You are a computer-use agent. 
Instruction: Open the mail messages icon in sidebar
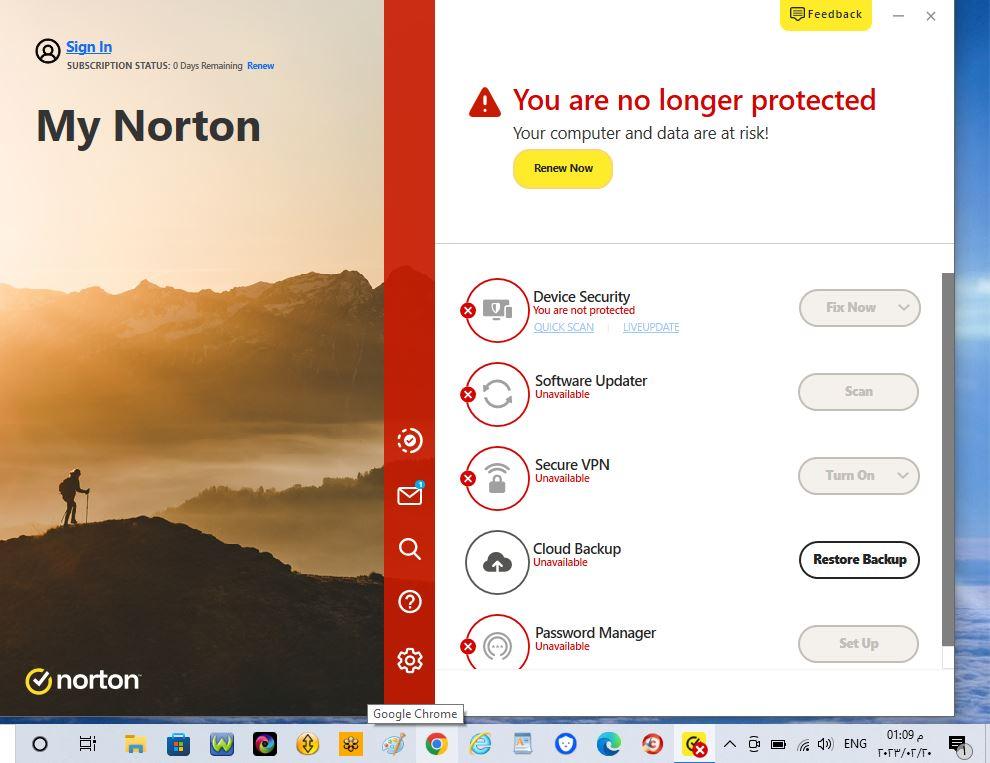(410, 495)
